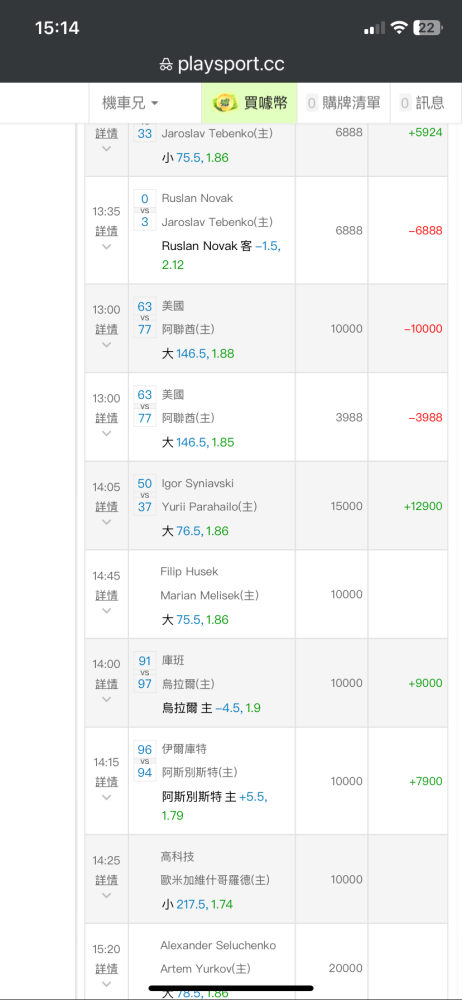
Task: Tap the 63 vs 77 score in 3988 bet row
Action: tap(145, 406)
